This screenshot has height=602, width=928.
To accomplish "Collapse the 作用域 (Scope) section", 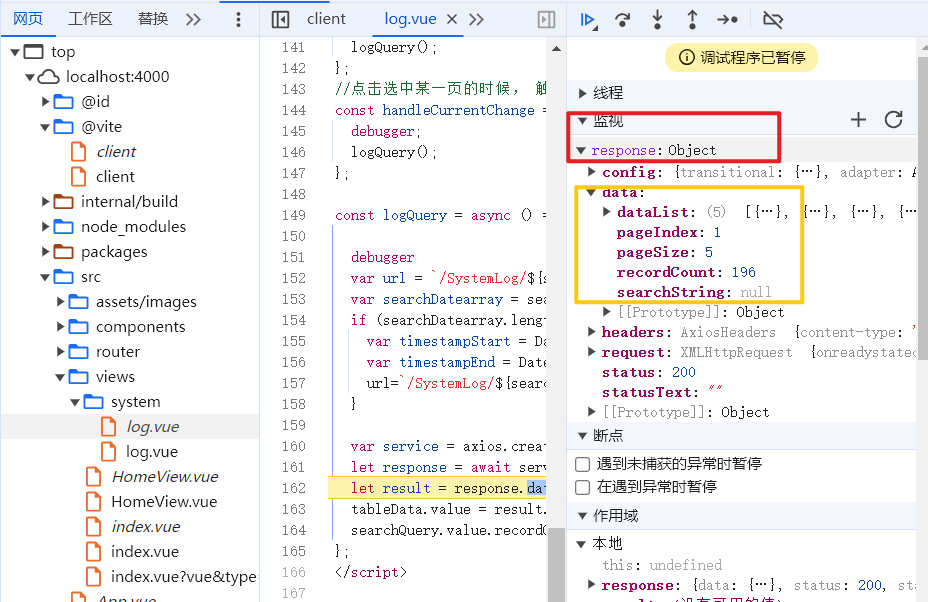I will pyautogui.click(x=582, y=516).
